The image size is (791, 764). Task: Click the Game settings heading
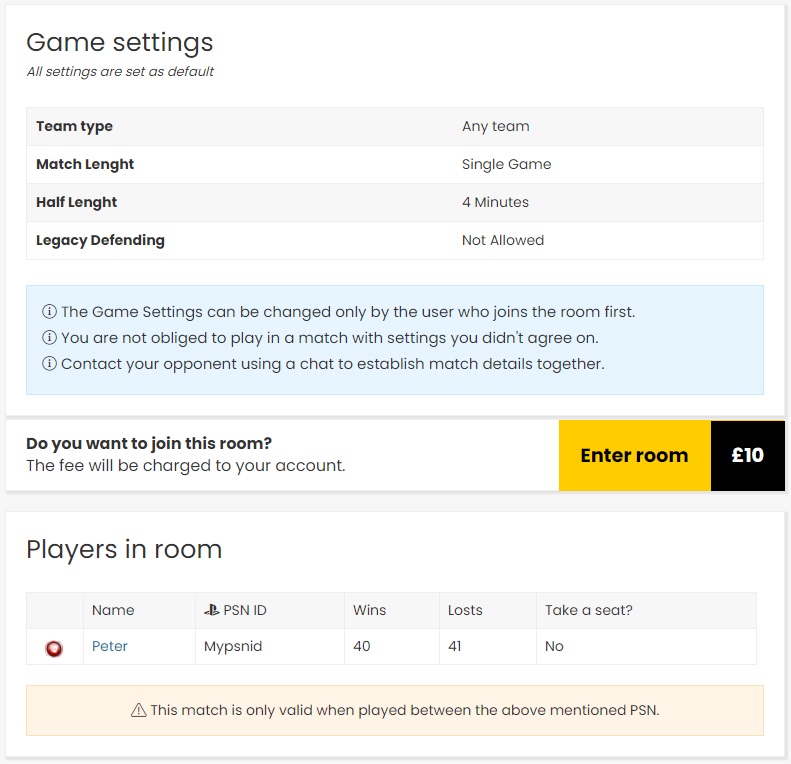120,42
